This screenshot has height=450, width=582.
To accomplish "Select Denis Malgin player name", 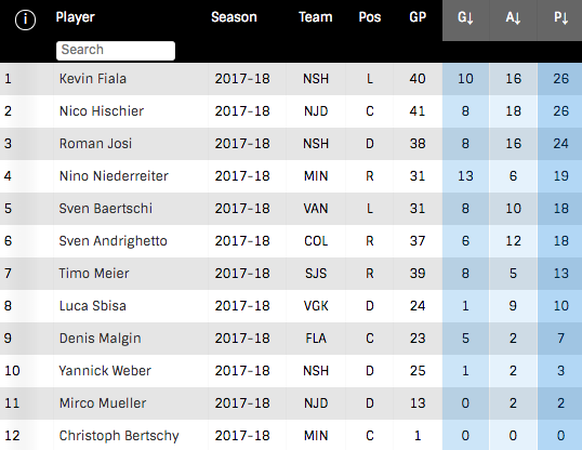I will (100, 338).
